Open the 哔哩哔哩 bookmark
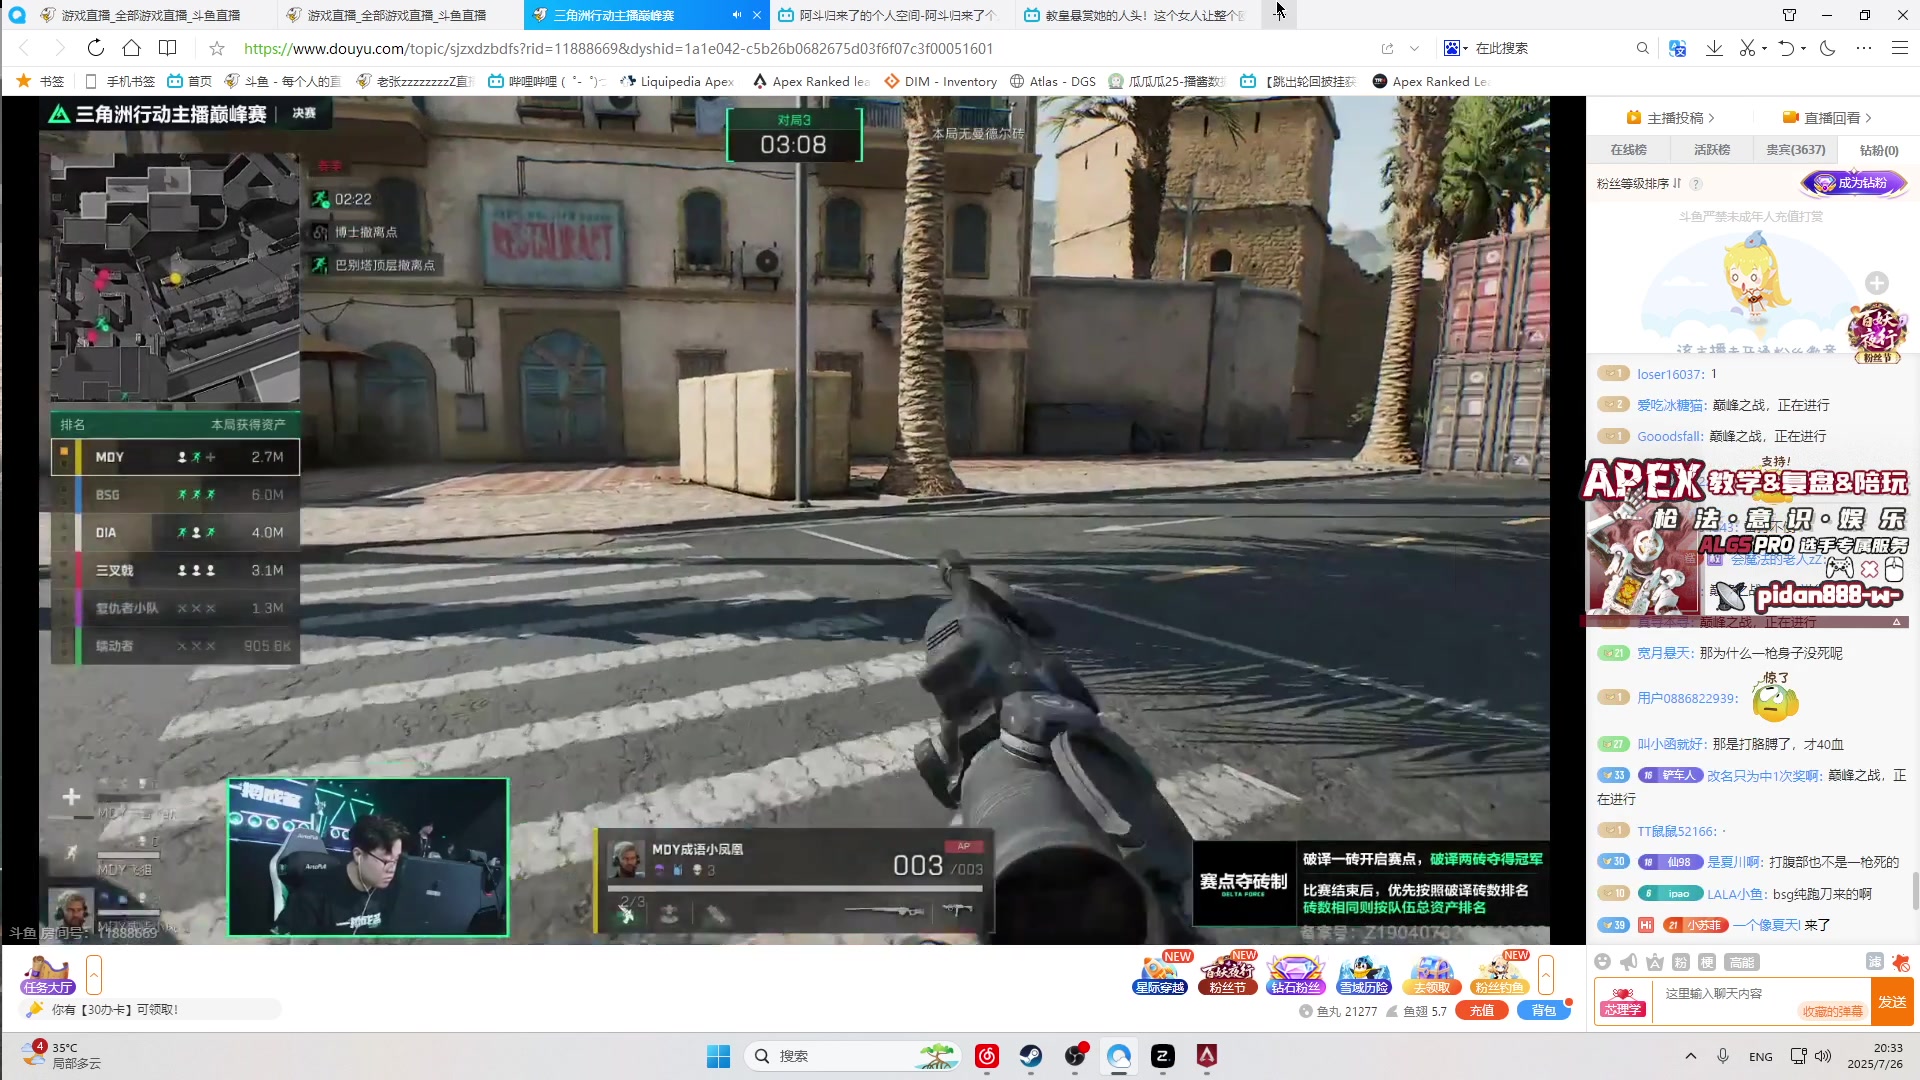 (x=546, y=81)
